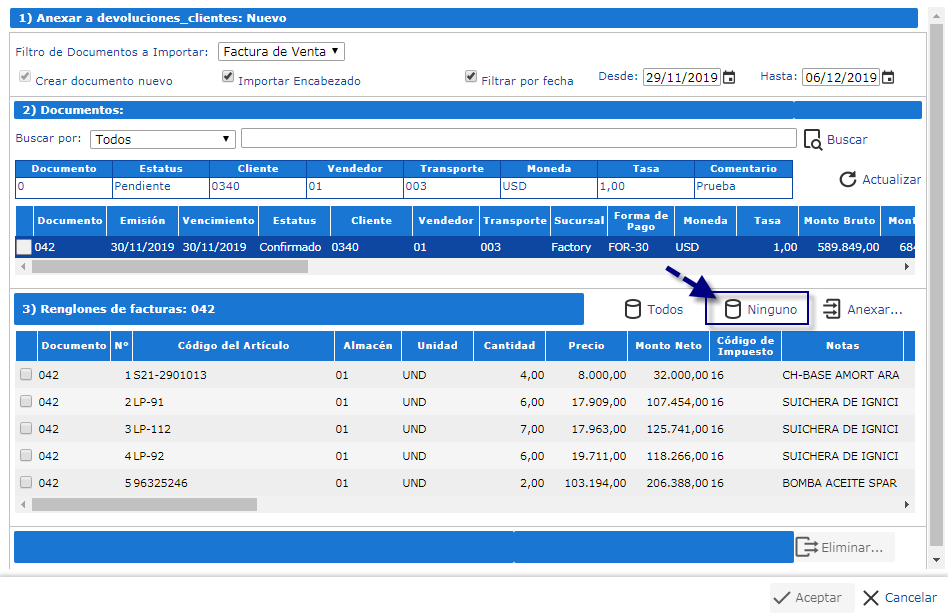Viewport: 948px width, 616px height.
Task: Sort by Monto Neto column header
Action: pyautogui.click(x=668, y=345)
